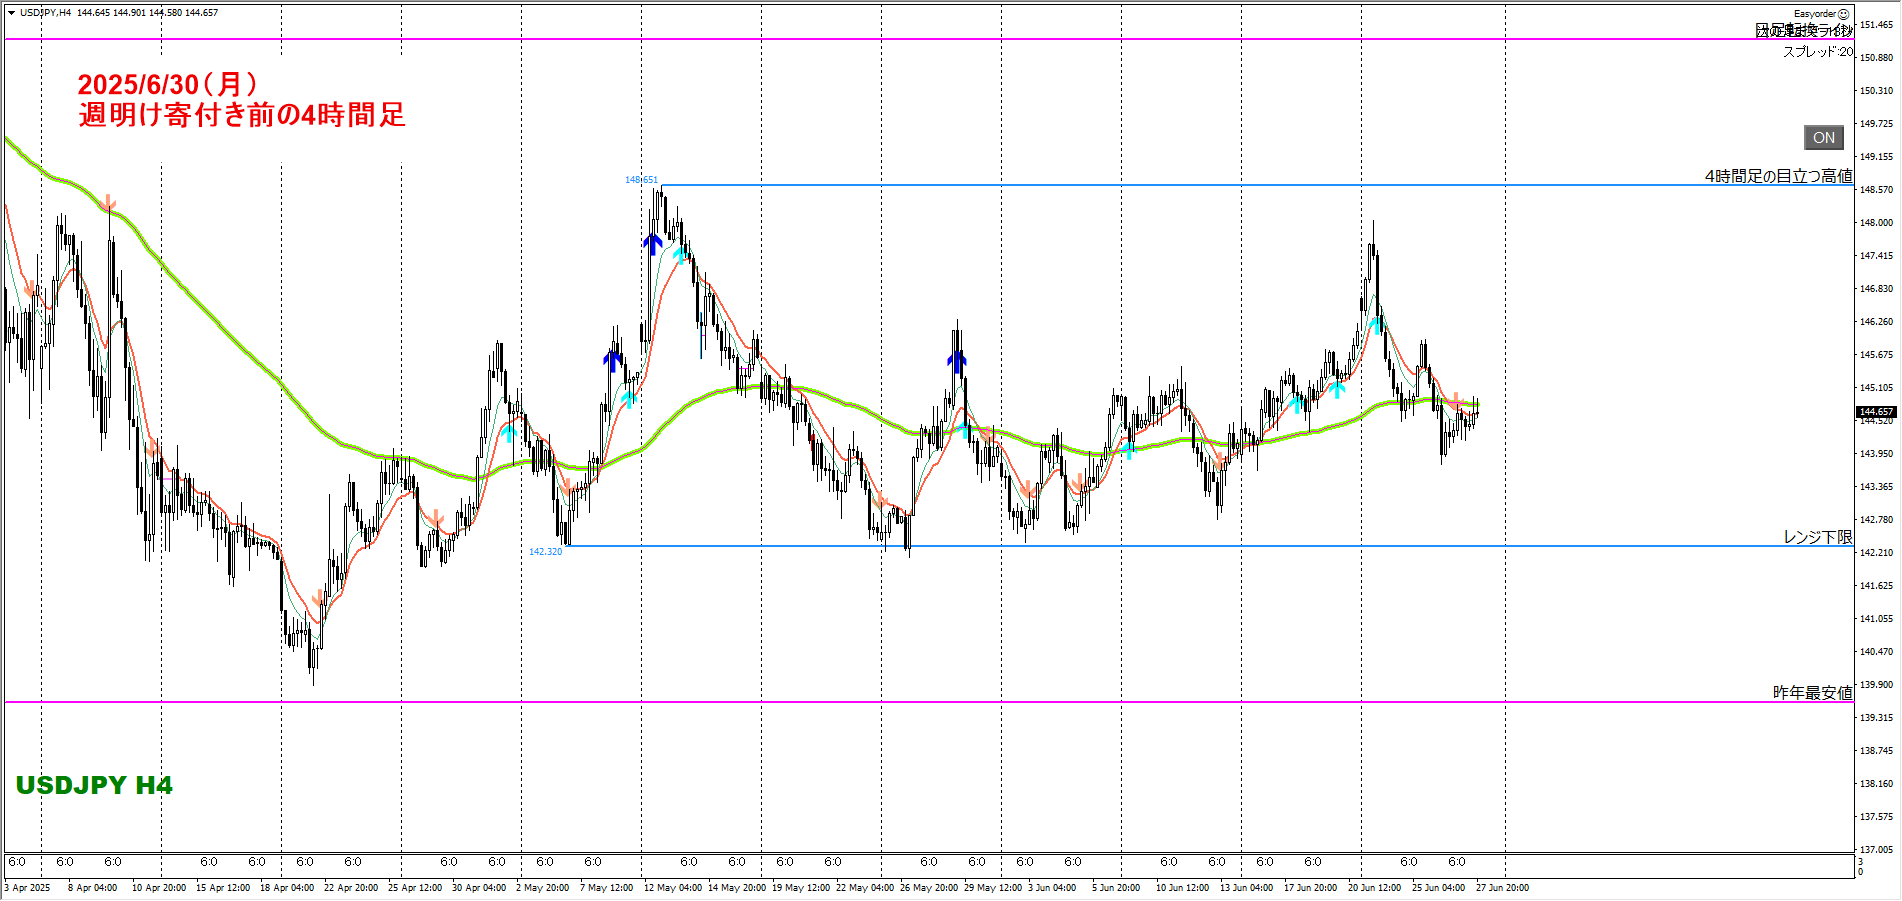Click the 142.320 low price label

click(545, 552)
